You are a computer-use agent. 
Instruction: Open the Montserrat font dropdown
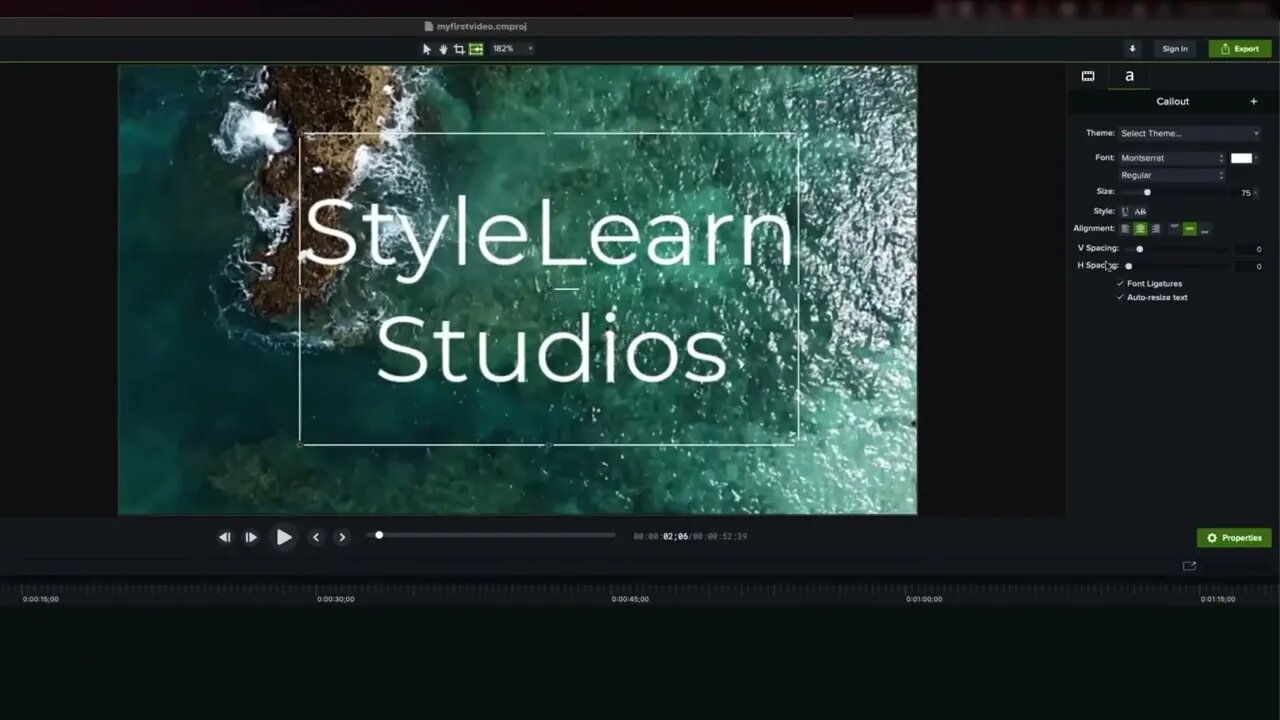pyautogui.click(x=1171, y=158)
